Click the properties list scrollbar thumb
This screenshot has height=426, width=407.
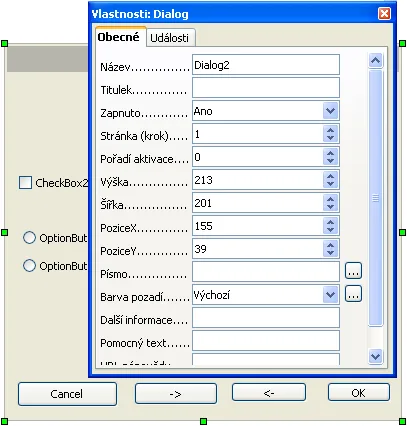[x=376, y=198]
